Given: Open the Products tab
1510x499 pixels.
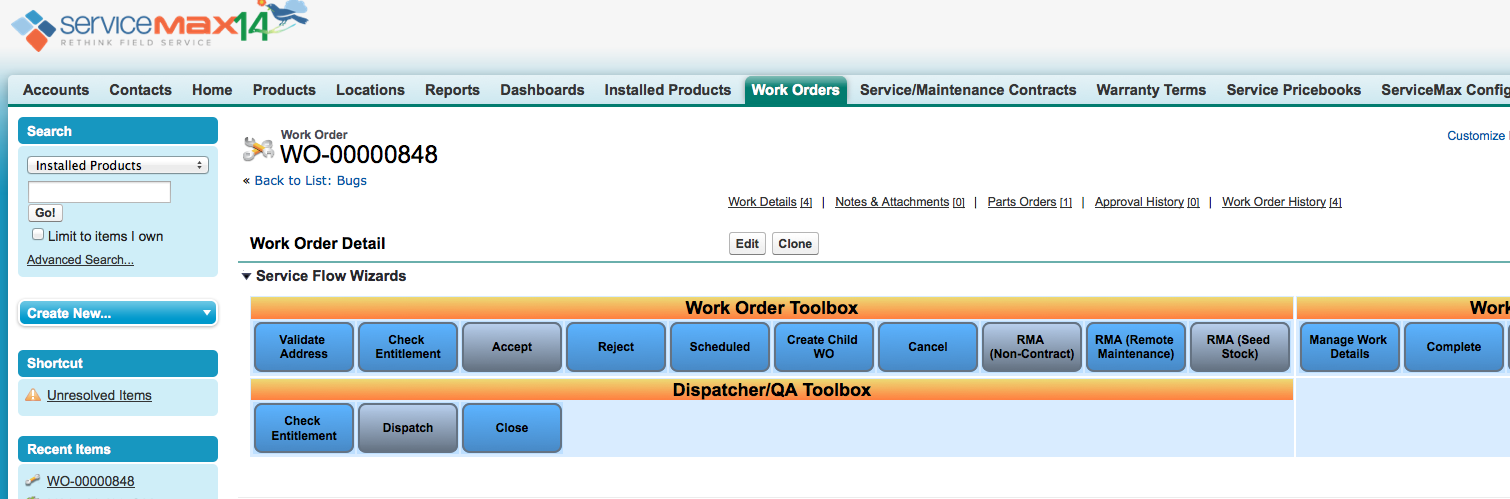Looking at the screenshot, I should point(284,90).
